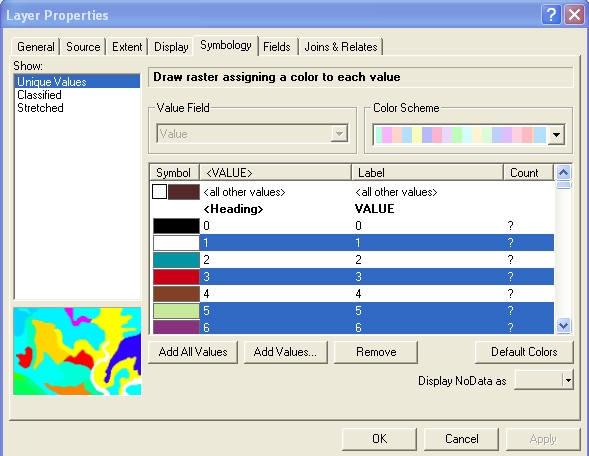Click the black color swatch for value 0
589x456 pixels.
176,226
